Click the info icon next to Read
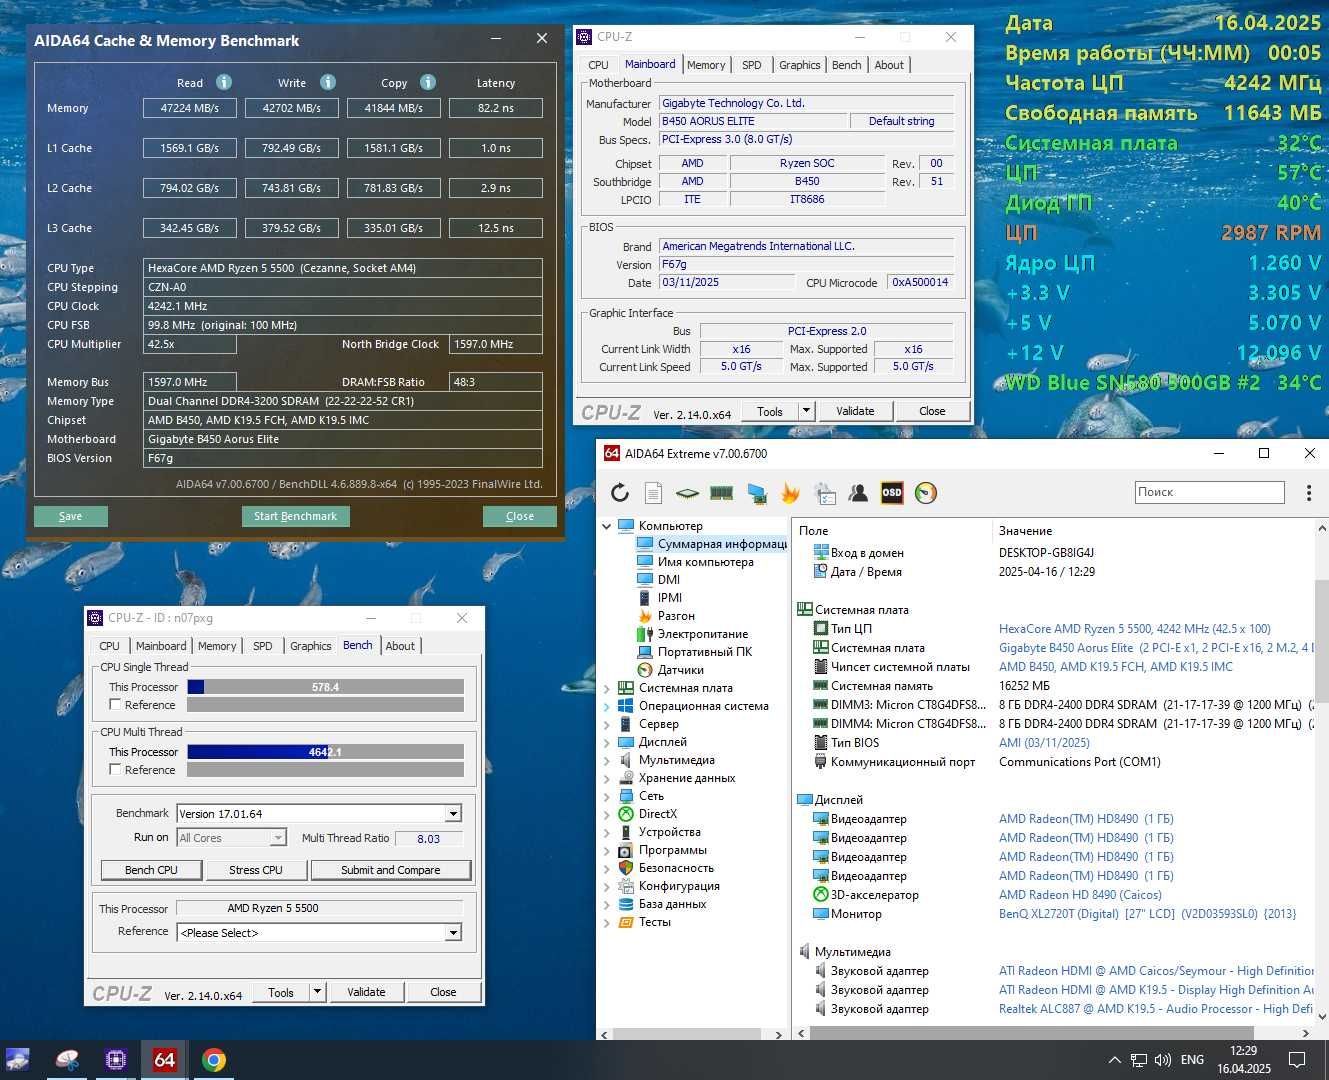 coord(224,82)
